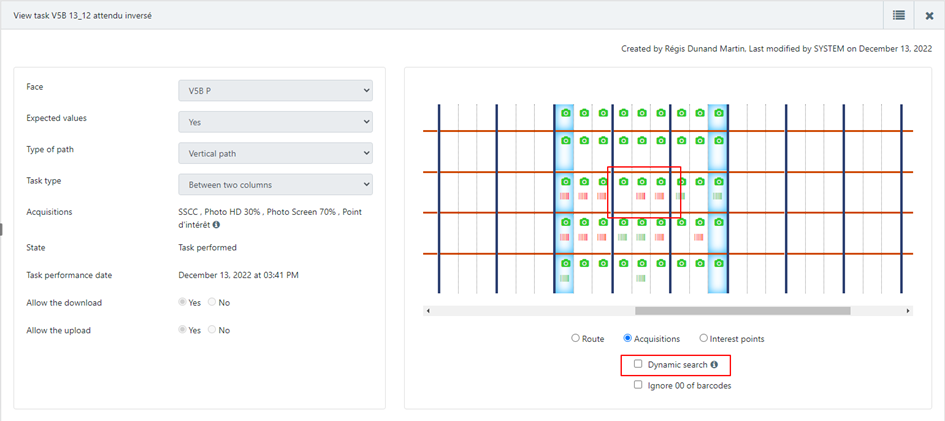Check Ignore 00 of barcodes
Viewport: 945px width, 421px height.
point(638,385)
